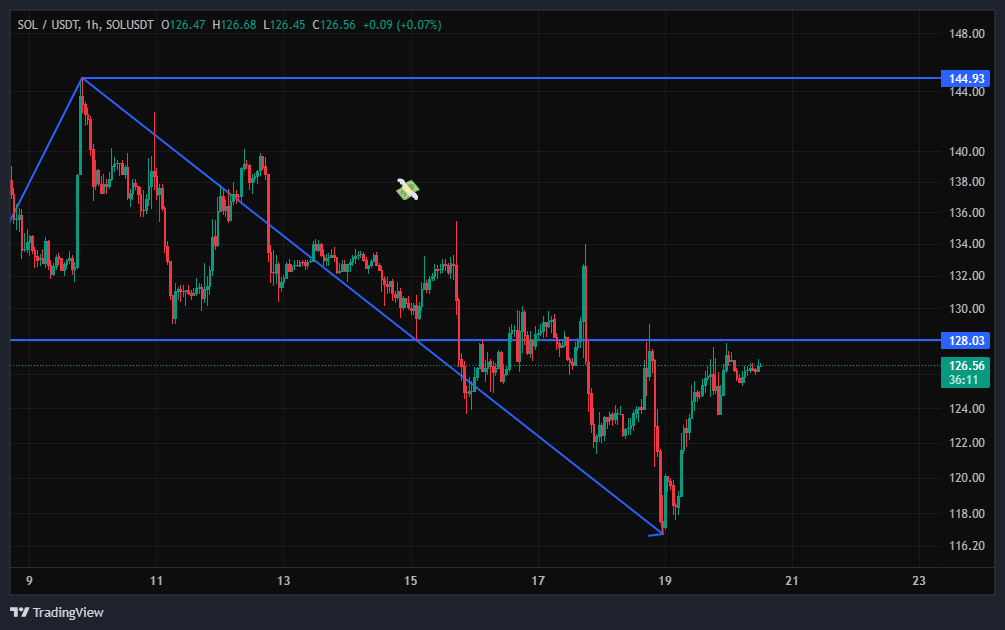Click the O126.47 open value in legend
The image size is (1005, 630).
[183, 24]
